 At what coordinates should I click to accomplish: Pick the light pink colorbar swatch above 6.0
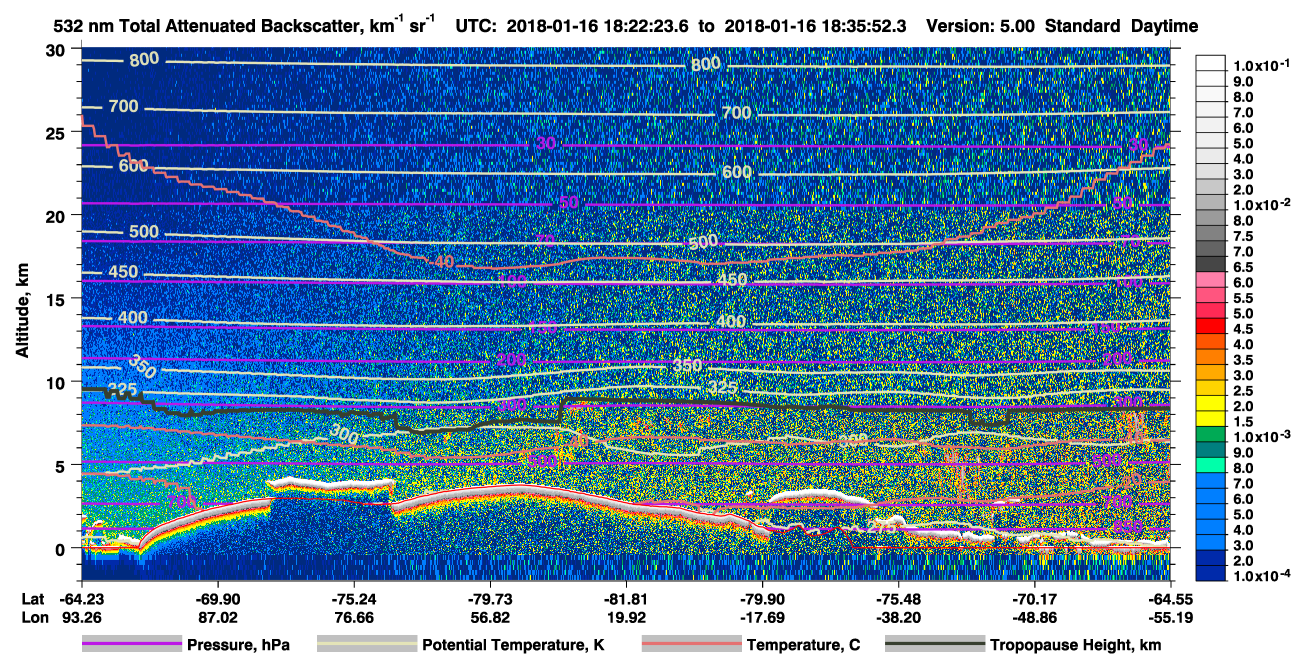click(1210, 278)
